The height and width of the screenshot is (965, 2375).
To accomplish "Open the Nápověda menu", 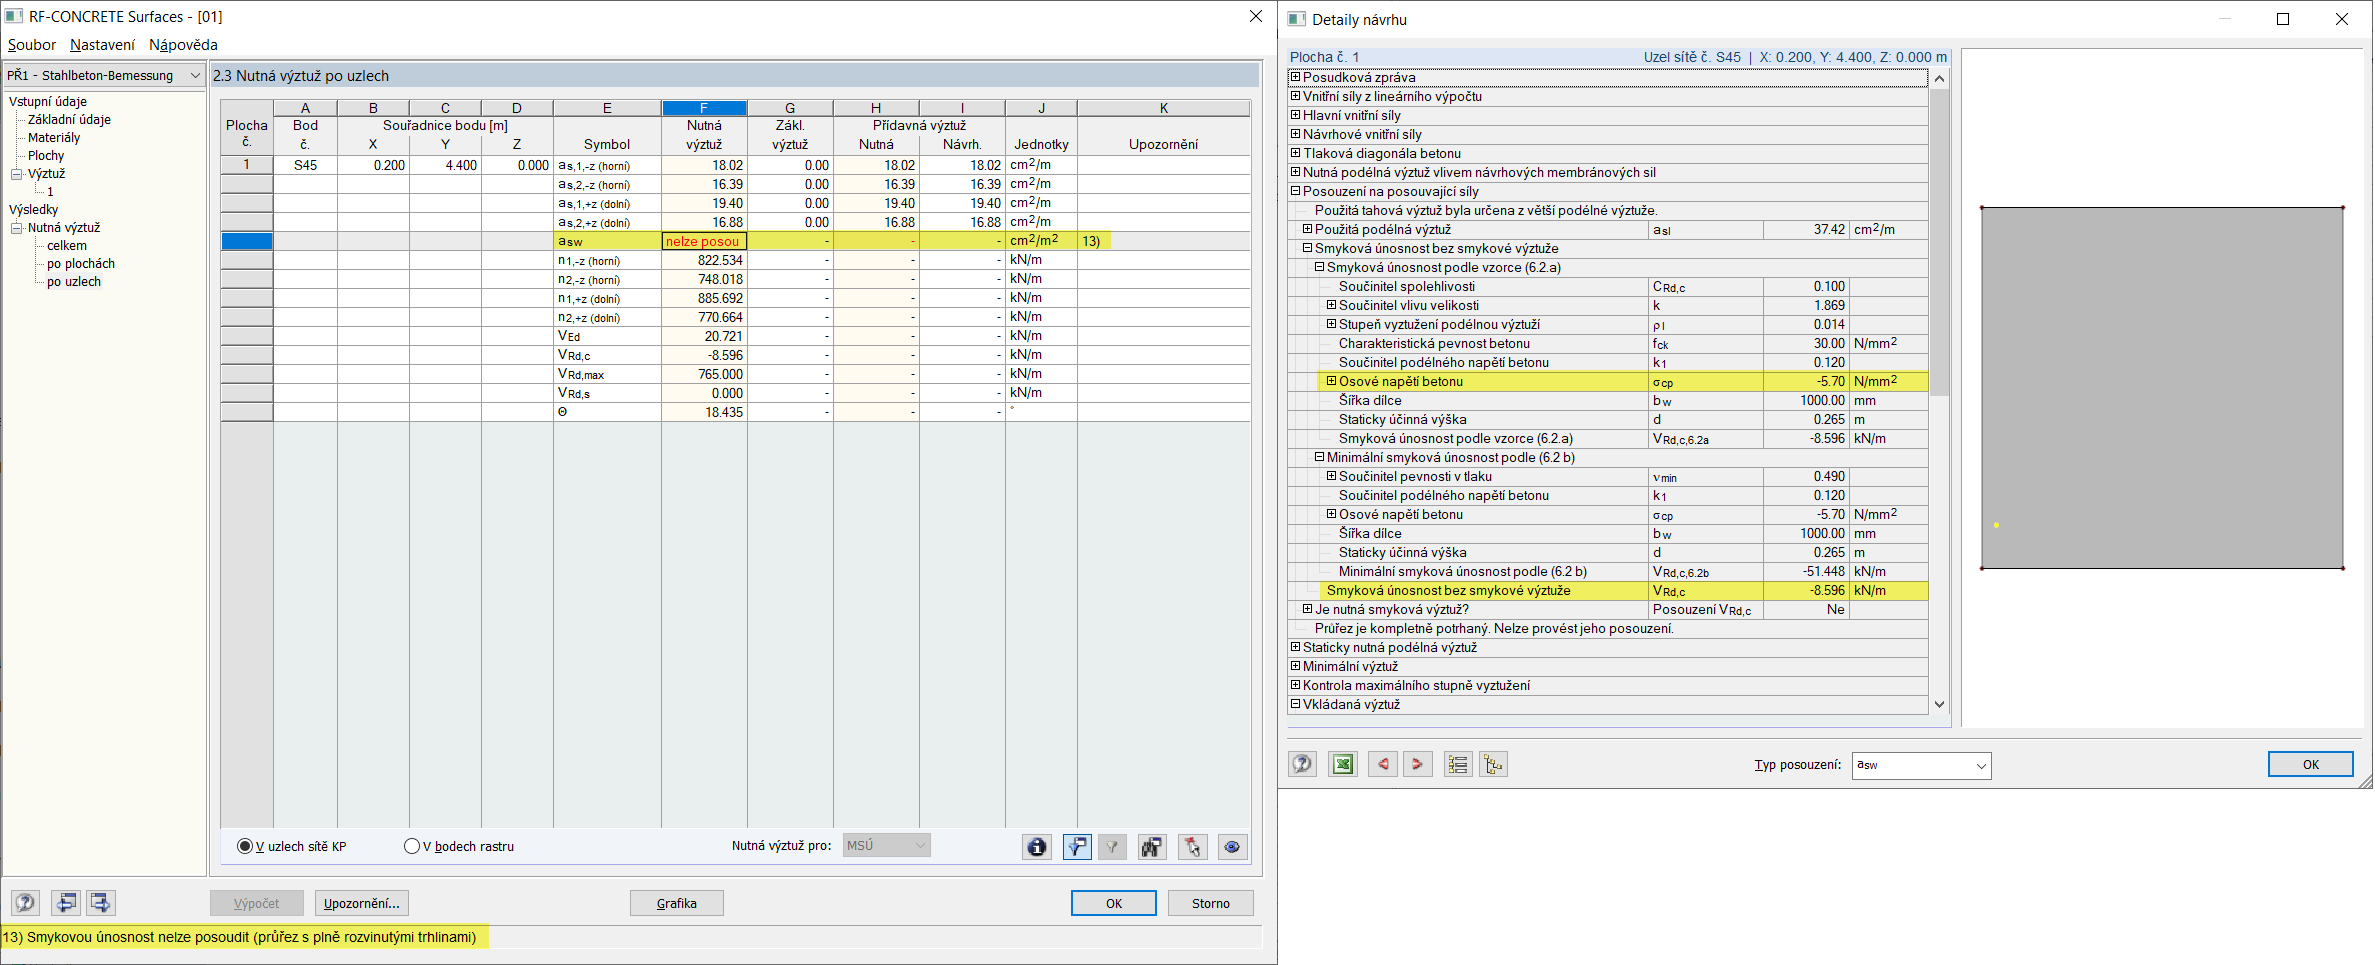I will coord(183,45).
